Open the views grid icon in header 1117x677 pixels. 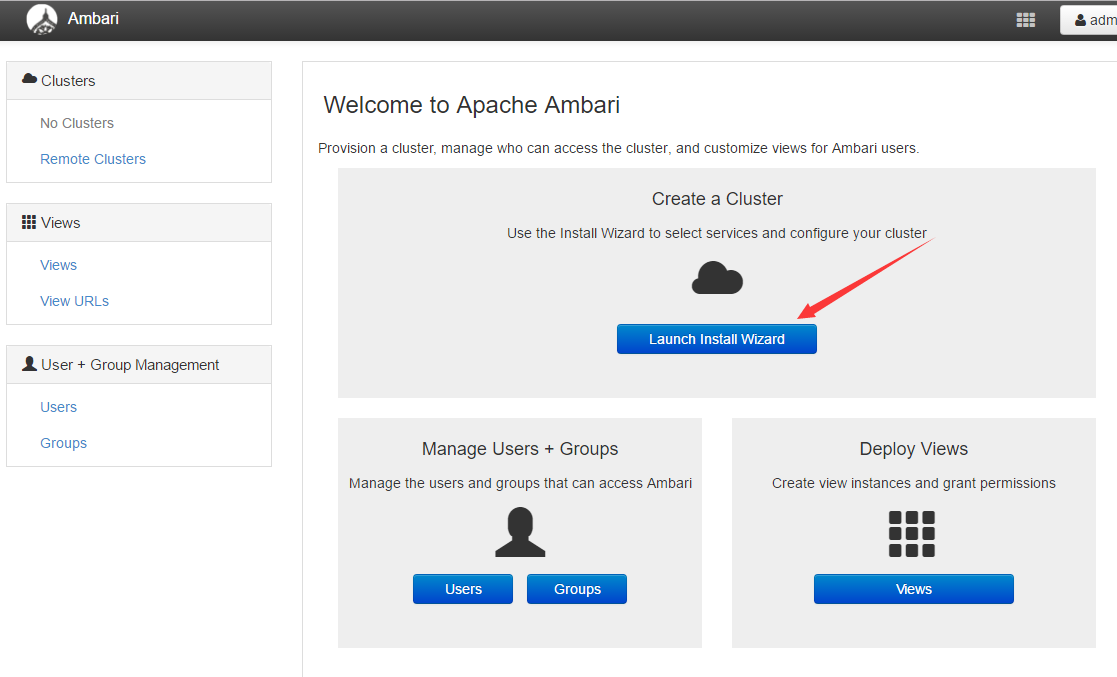coord(1025,20)
